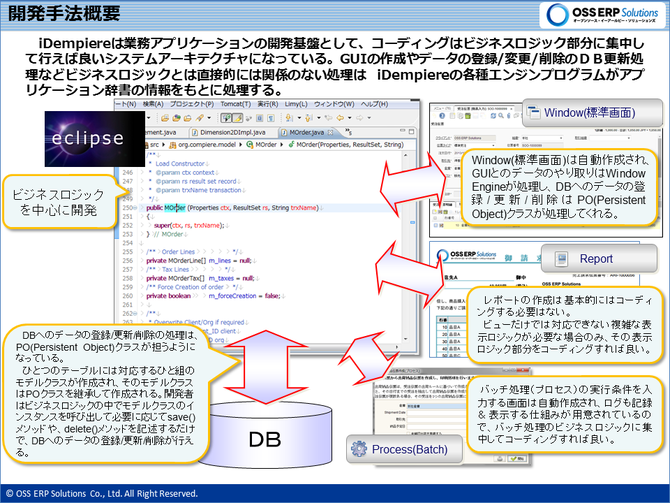
Task: Close the MOrder.java editor tab
Action: [x=330, y=132]
